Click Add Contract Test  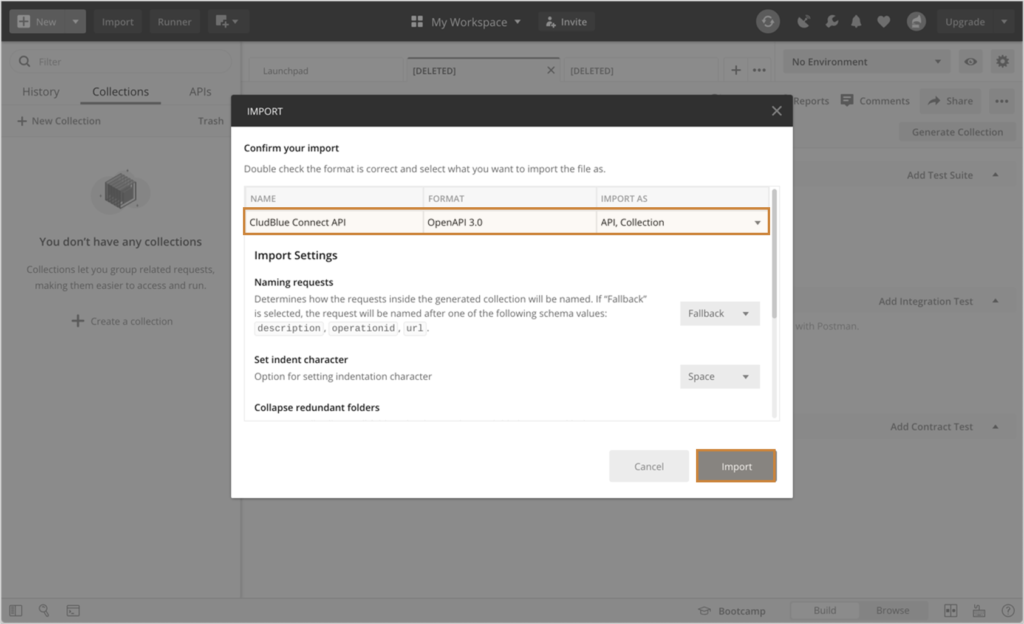(x=931, y=426)
